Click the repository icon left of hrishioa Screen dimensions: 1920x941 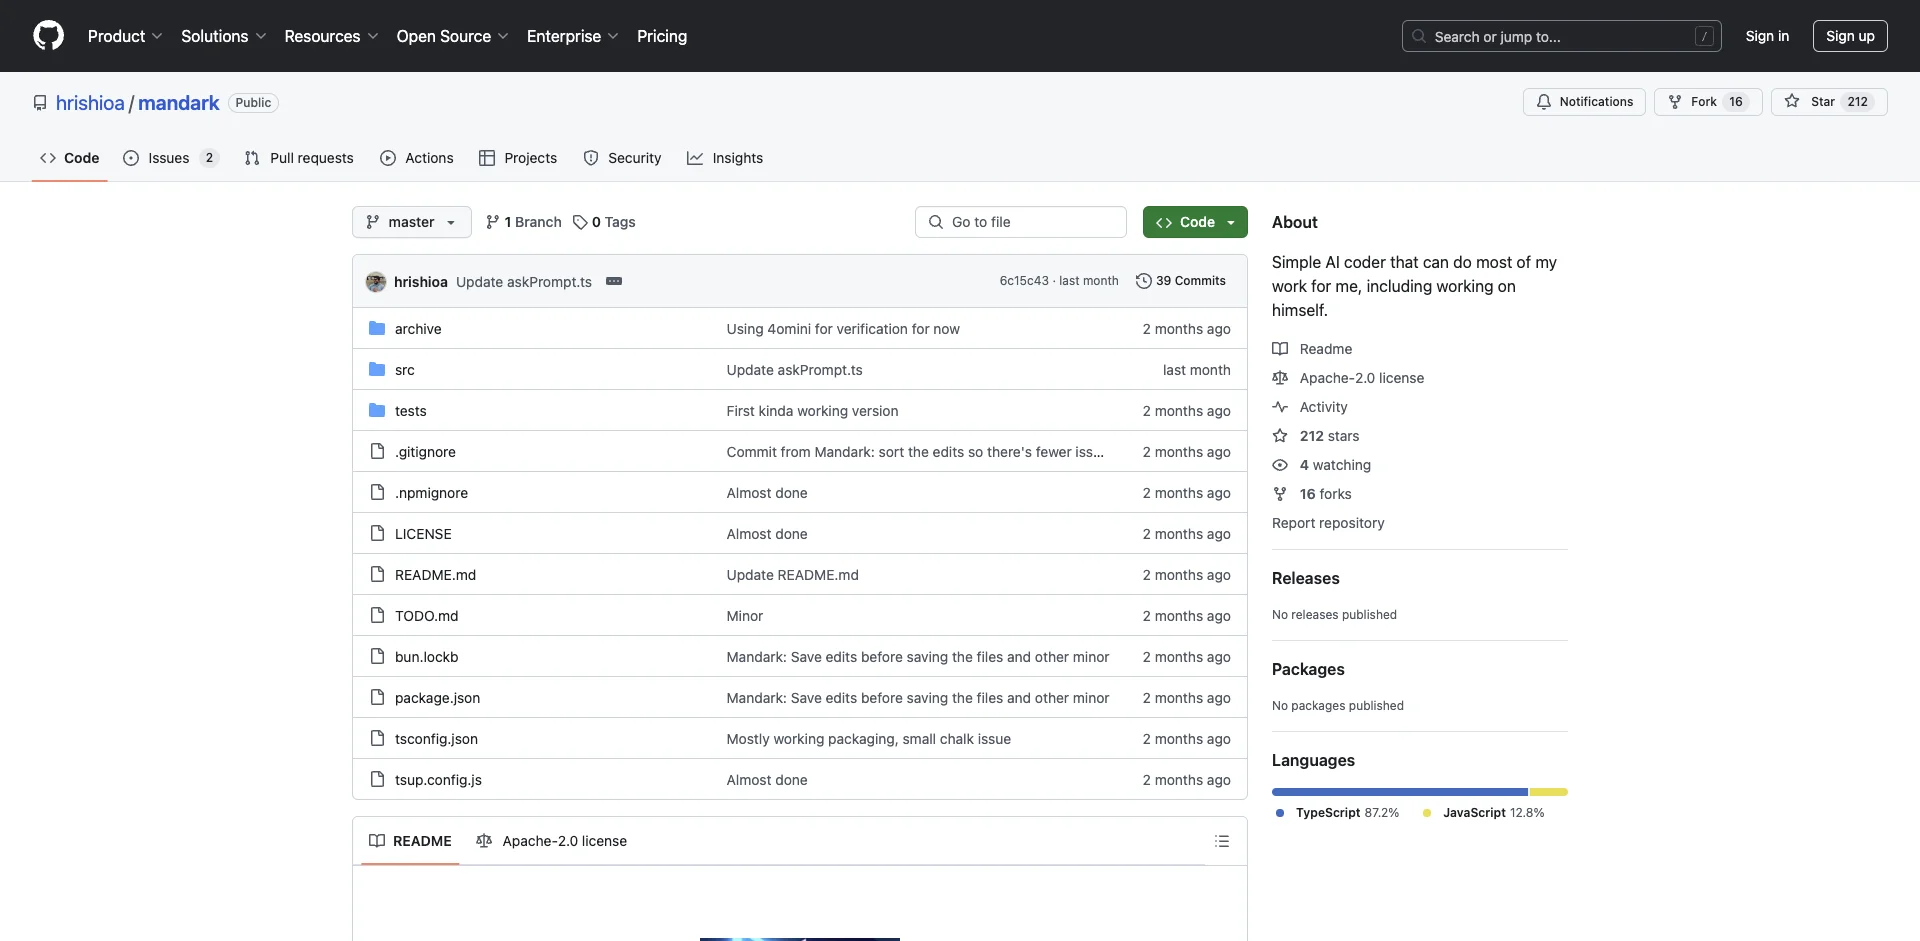tap(40, 103)
